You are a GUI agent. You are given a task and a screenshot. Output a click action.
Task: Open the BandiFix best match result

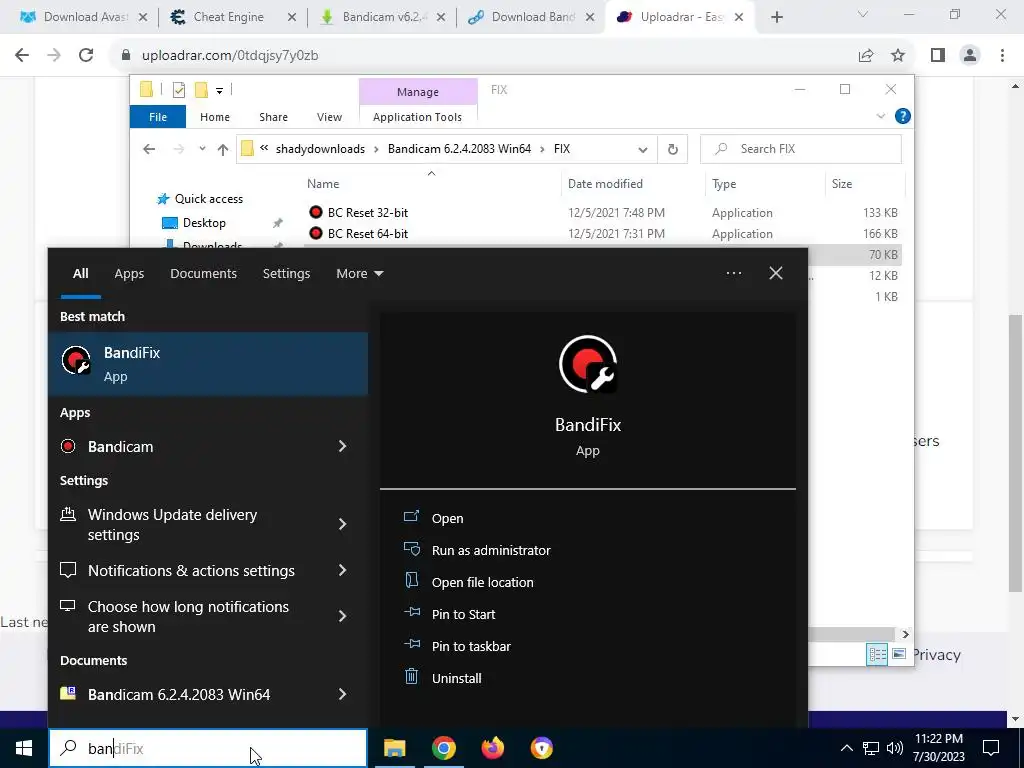[208, 364]
